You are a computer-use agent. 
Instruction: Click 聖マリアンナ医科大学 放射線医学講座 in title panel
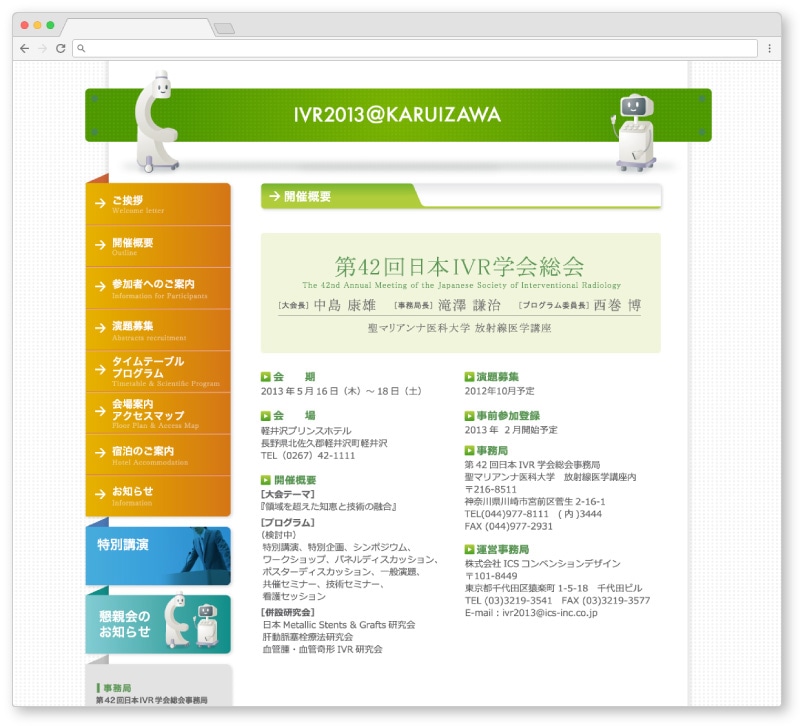coord(460,328)
